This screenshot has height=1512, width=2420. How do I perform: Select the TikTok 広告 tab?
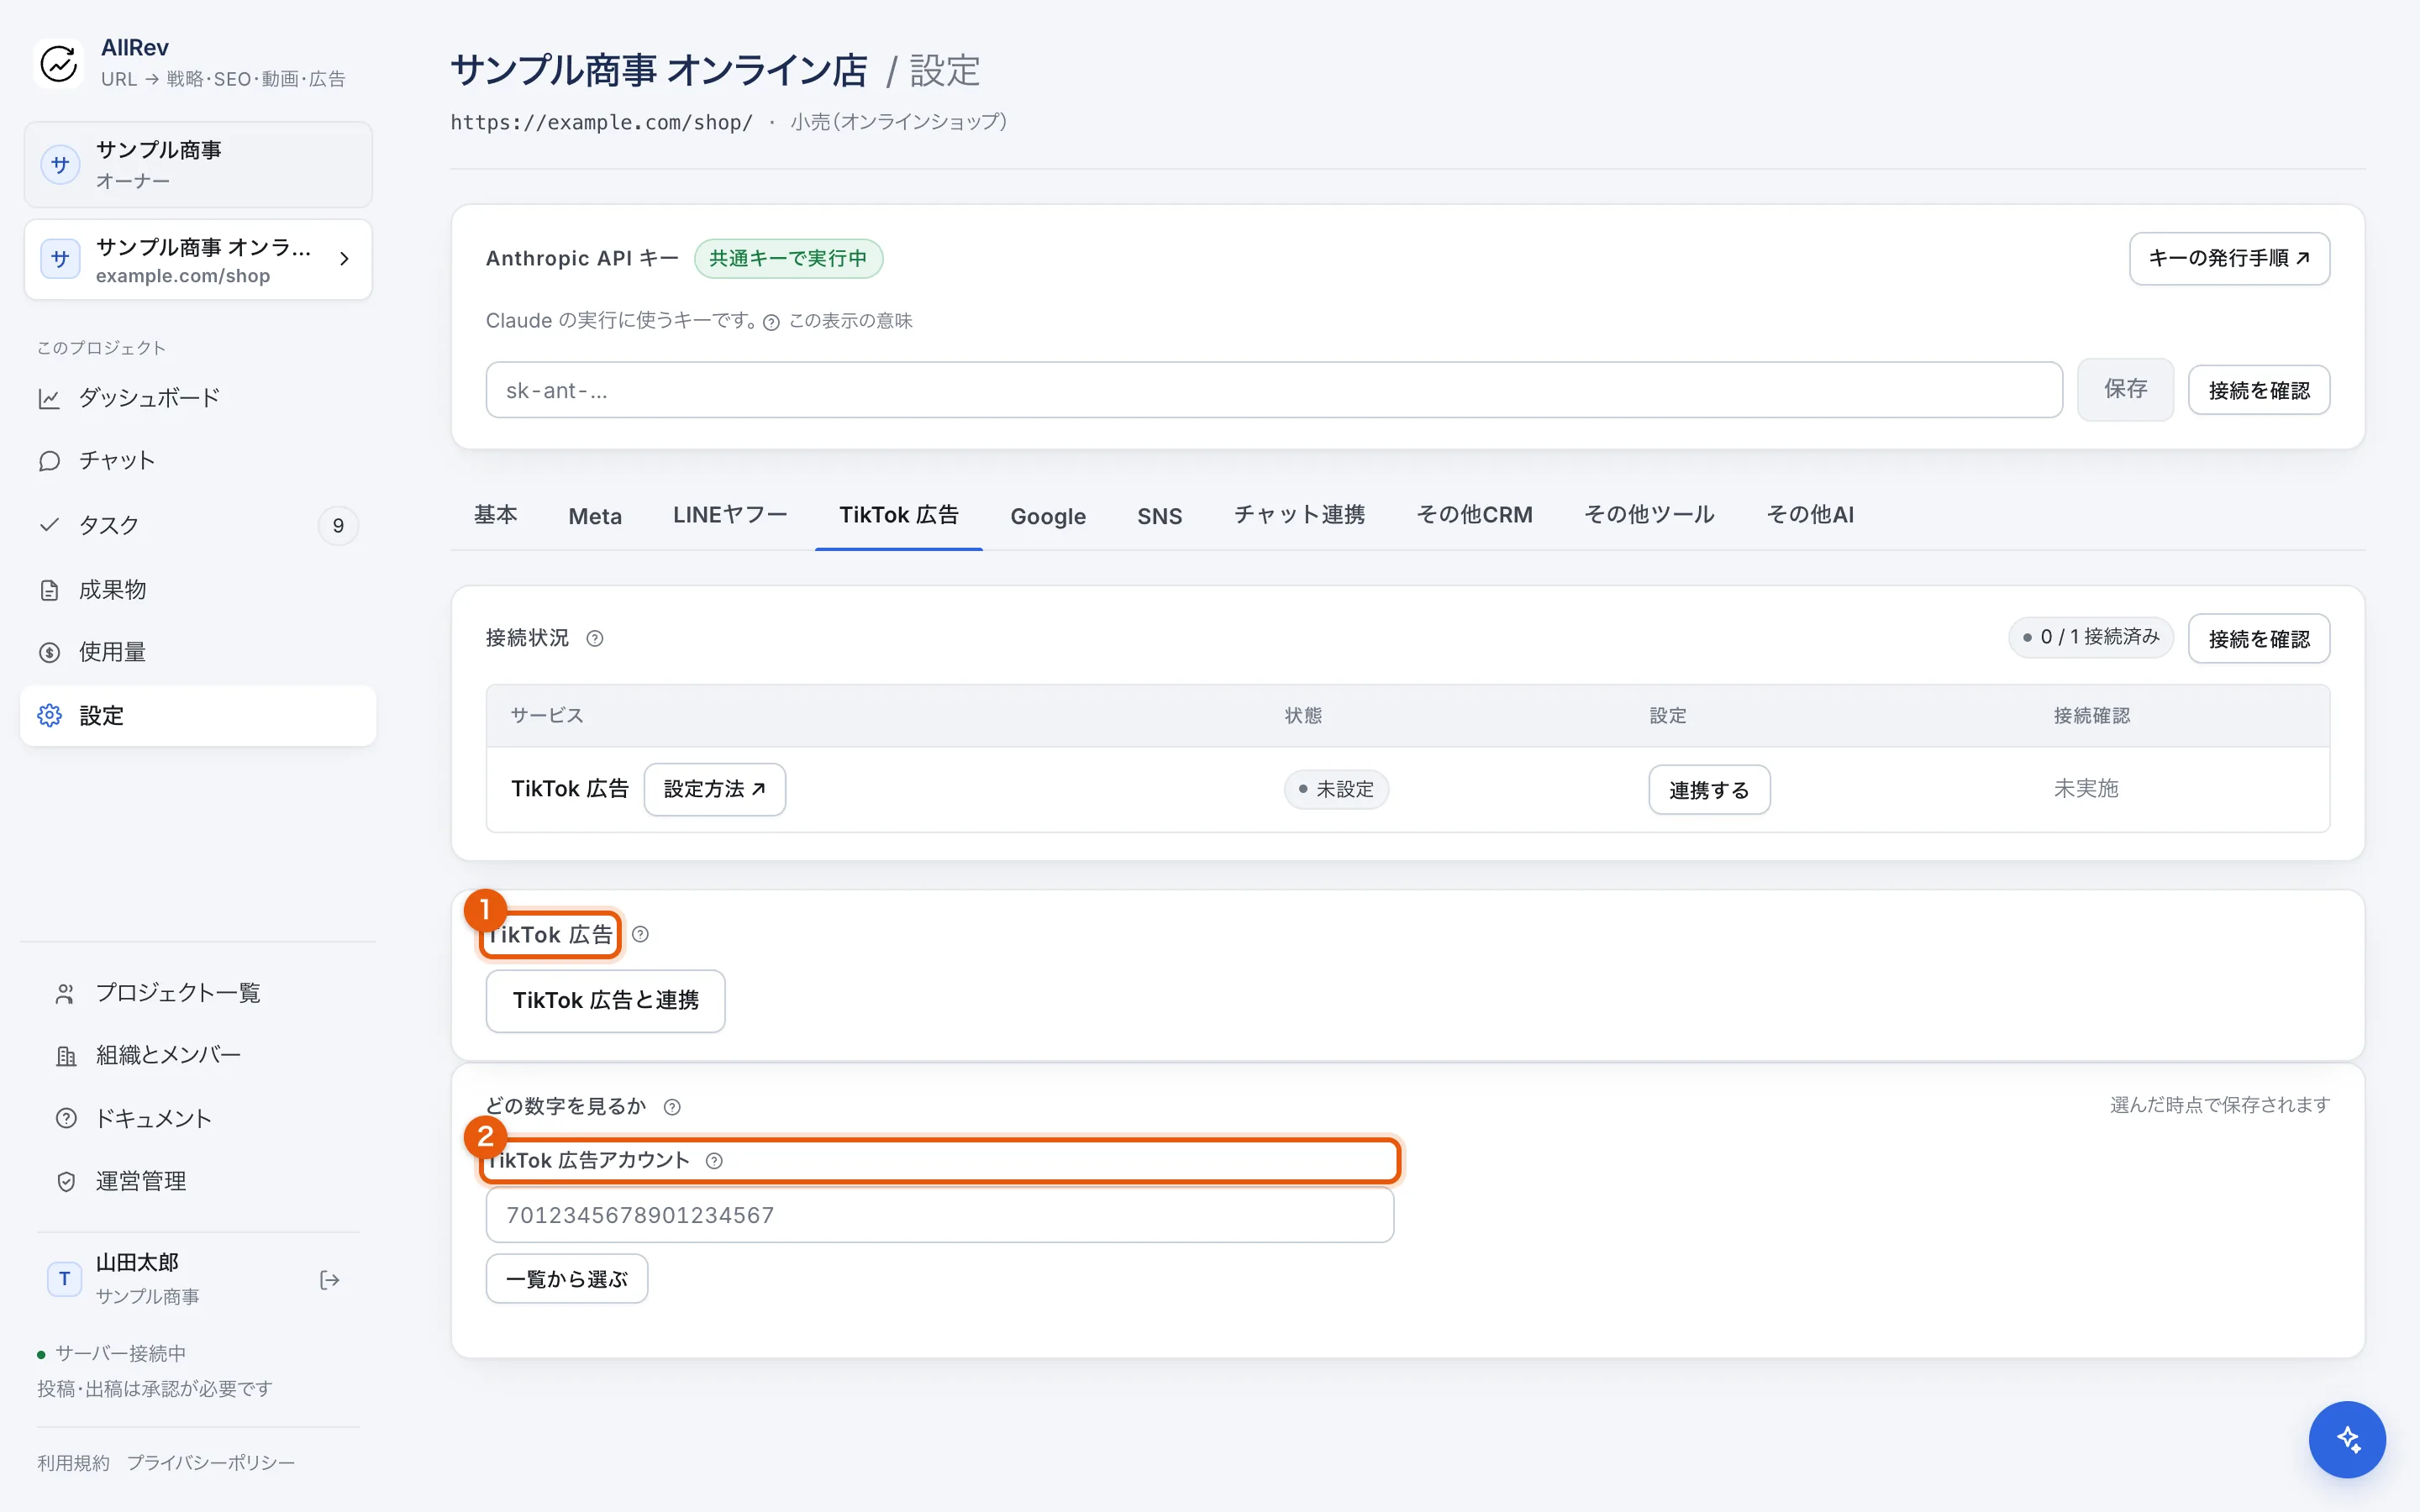coord(899,515)
